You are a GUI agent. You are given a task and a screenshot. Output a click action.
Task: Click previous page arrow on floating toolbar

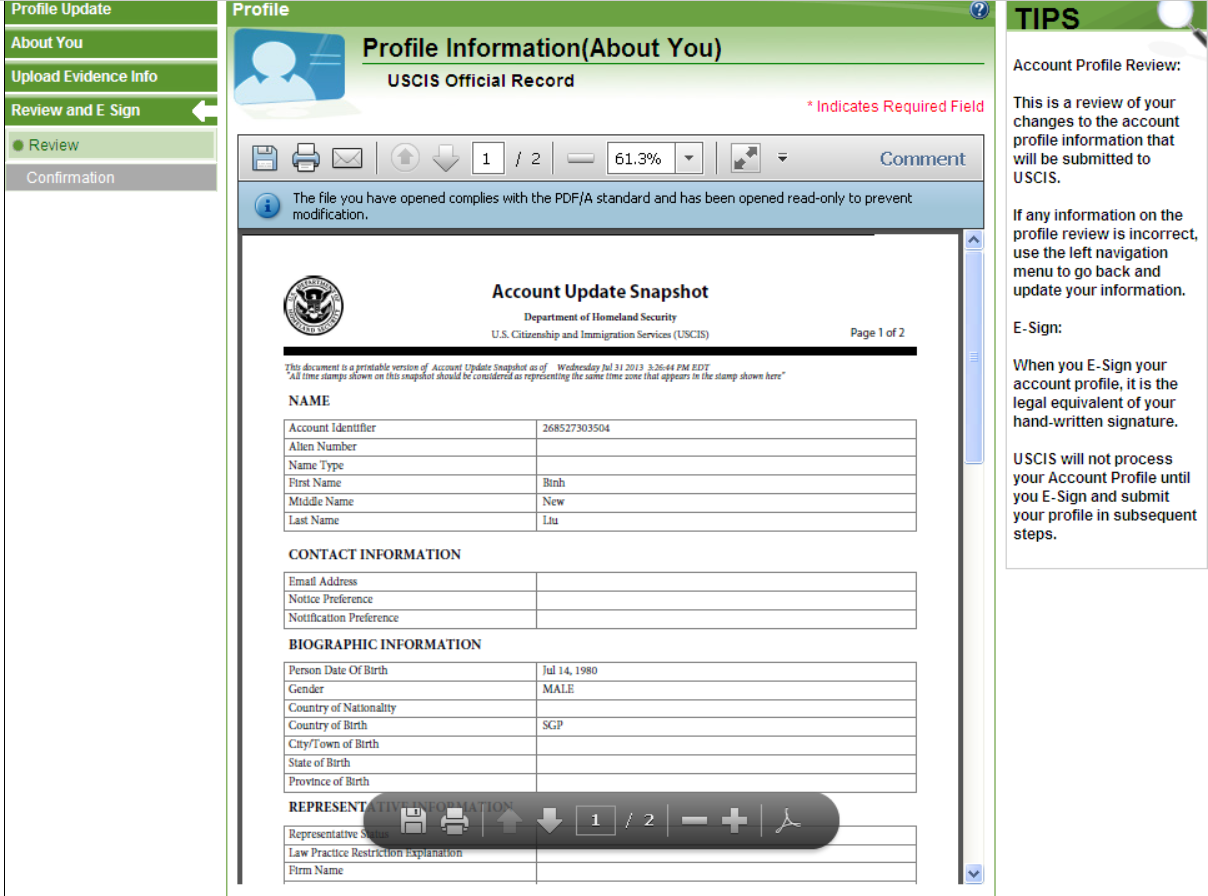click(509, 821)
